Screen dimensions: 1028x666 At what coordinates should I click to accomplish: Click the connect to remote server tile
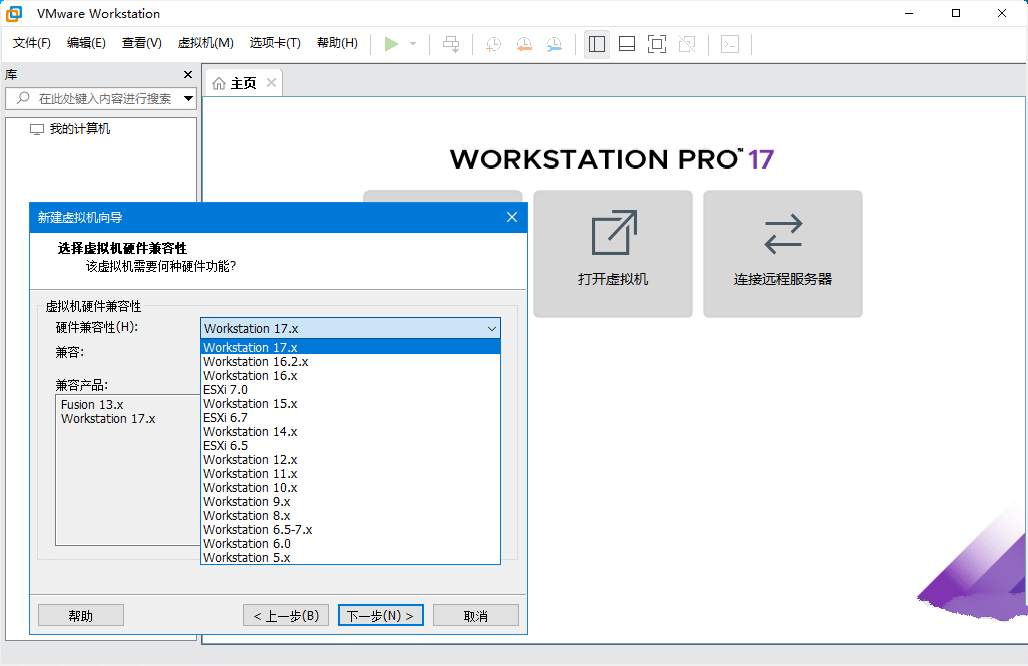click(x=783, y=254)
